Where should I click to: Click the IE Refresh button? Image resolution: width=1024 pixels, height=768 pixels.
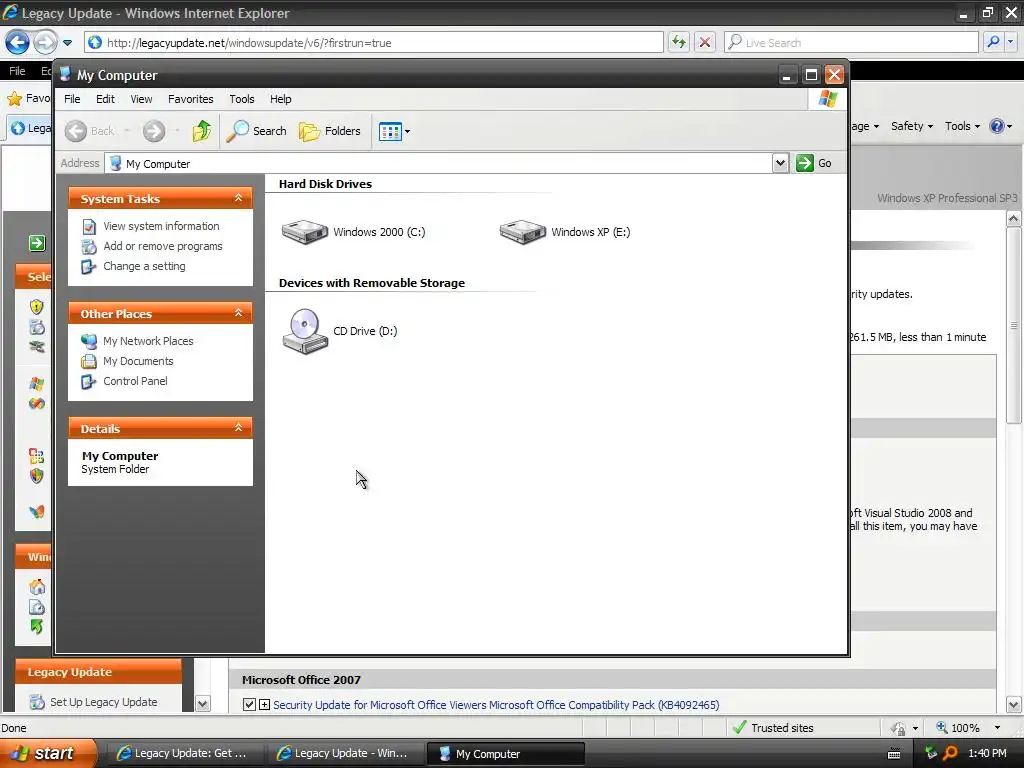(x=679, y=42)
